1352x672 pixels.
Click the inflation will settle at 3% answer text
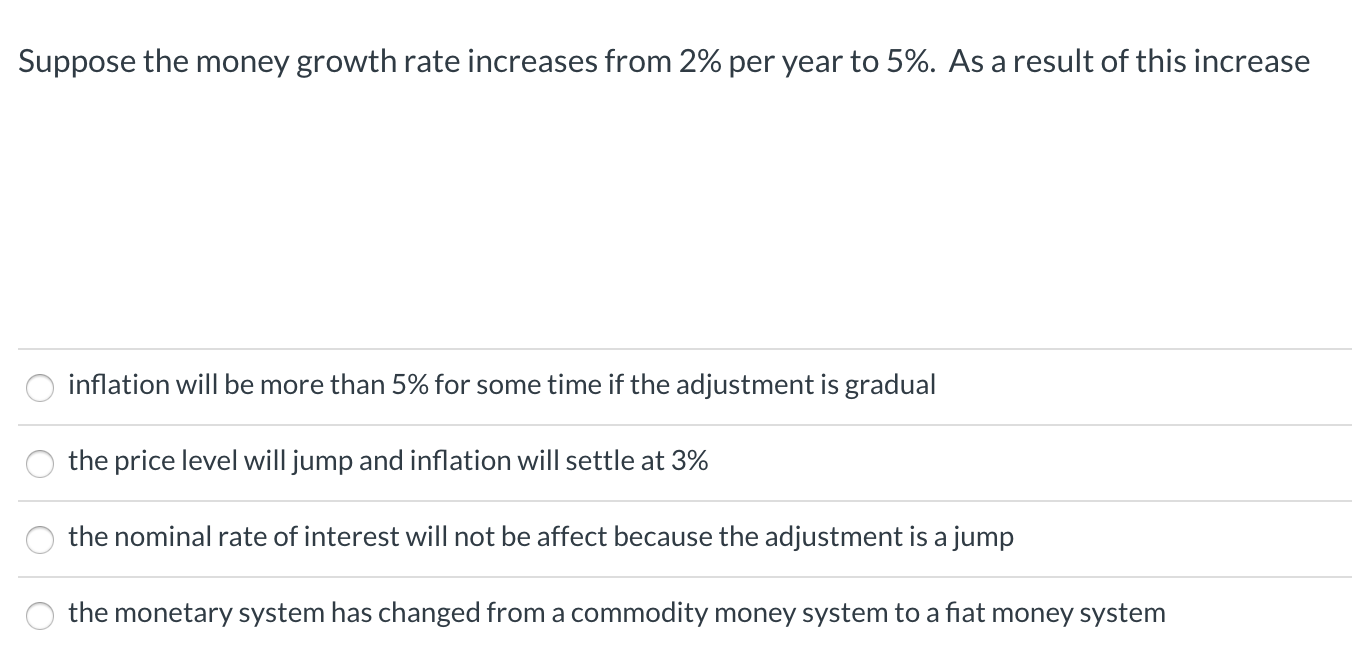388,461
